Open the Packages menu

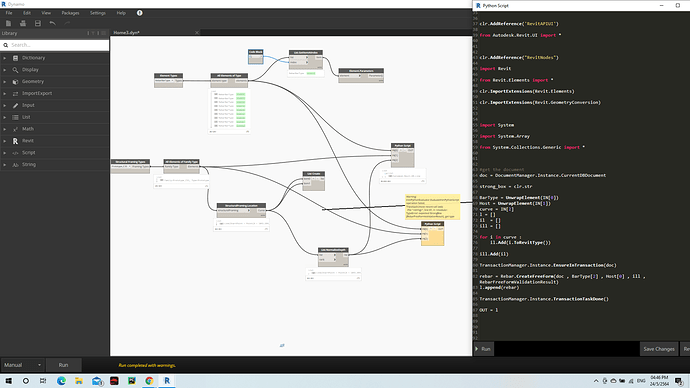pos(70,13)
